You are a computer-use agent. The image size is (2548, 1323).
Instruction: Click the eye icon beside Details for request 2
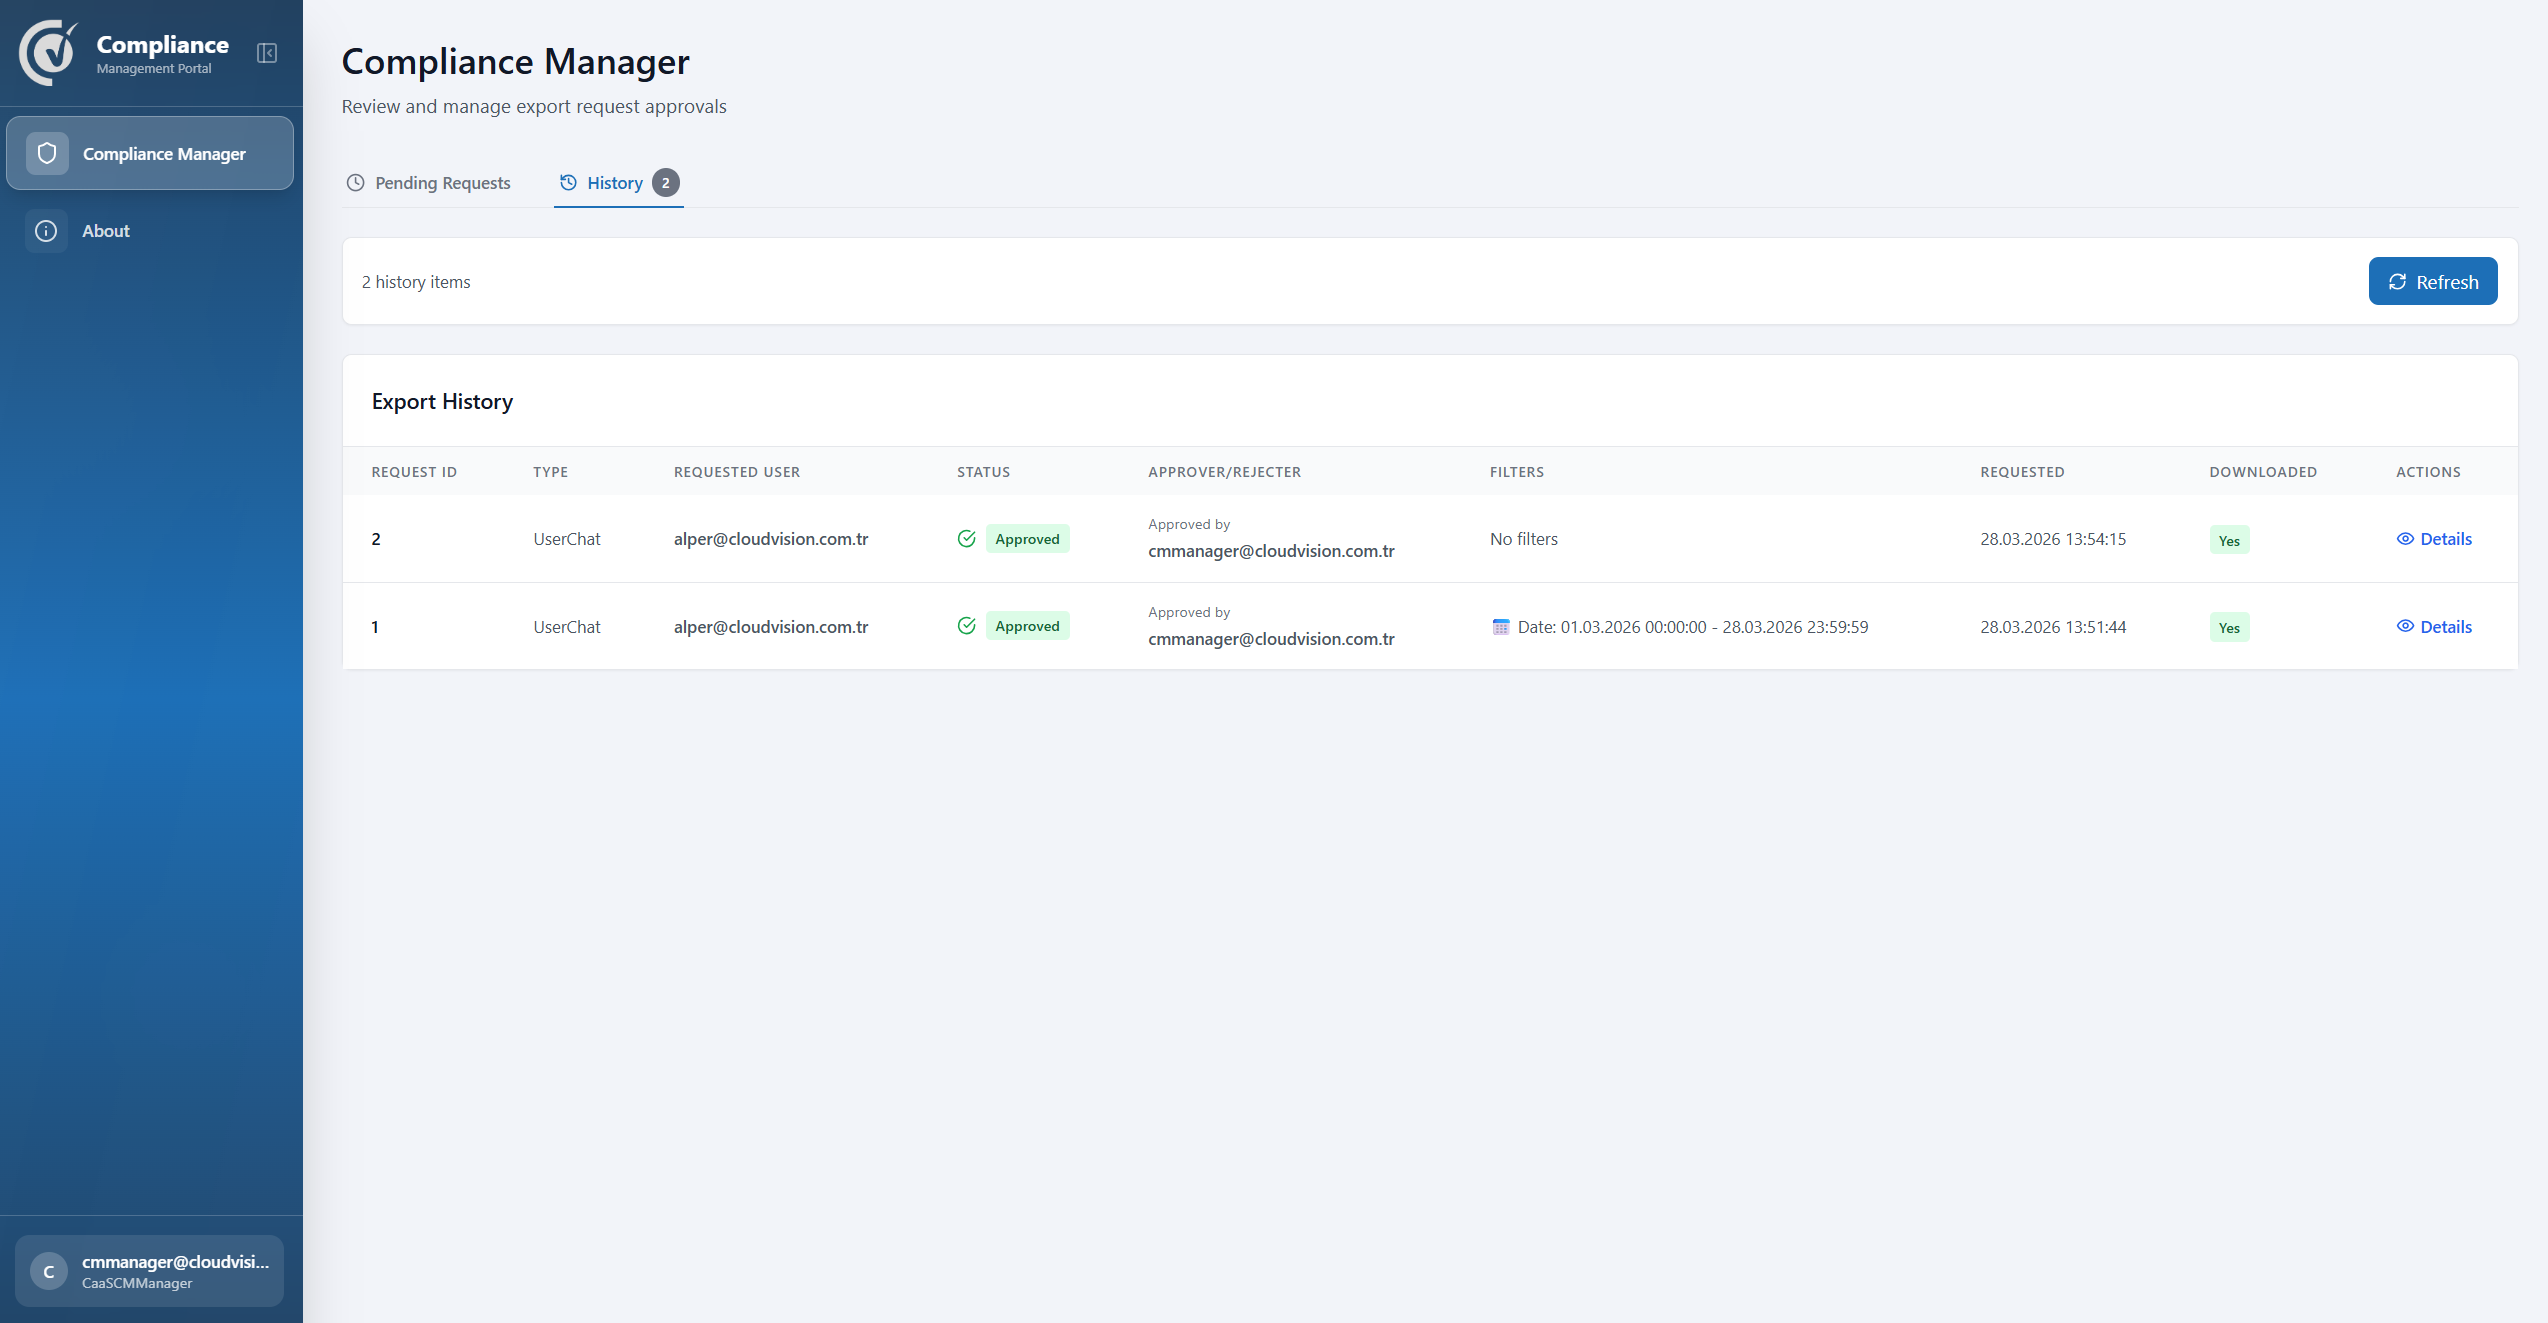(x=2407, y=539)
